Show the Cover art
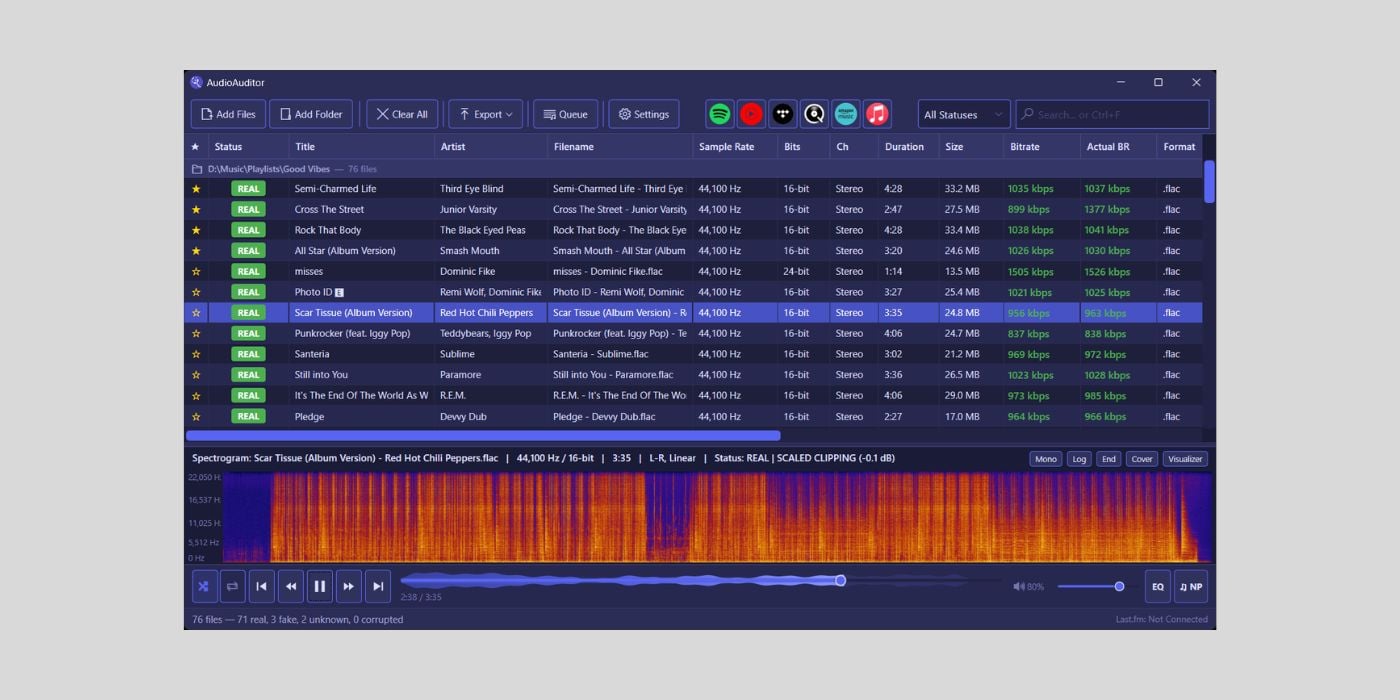This screenshot has height=700, width=1400. pyautogui.click(x=1142, y=459)
